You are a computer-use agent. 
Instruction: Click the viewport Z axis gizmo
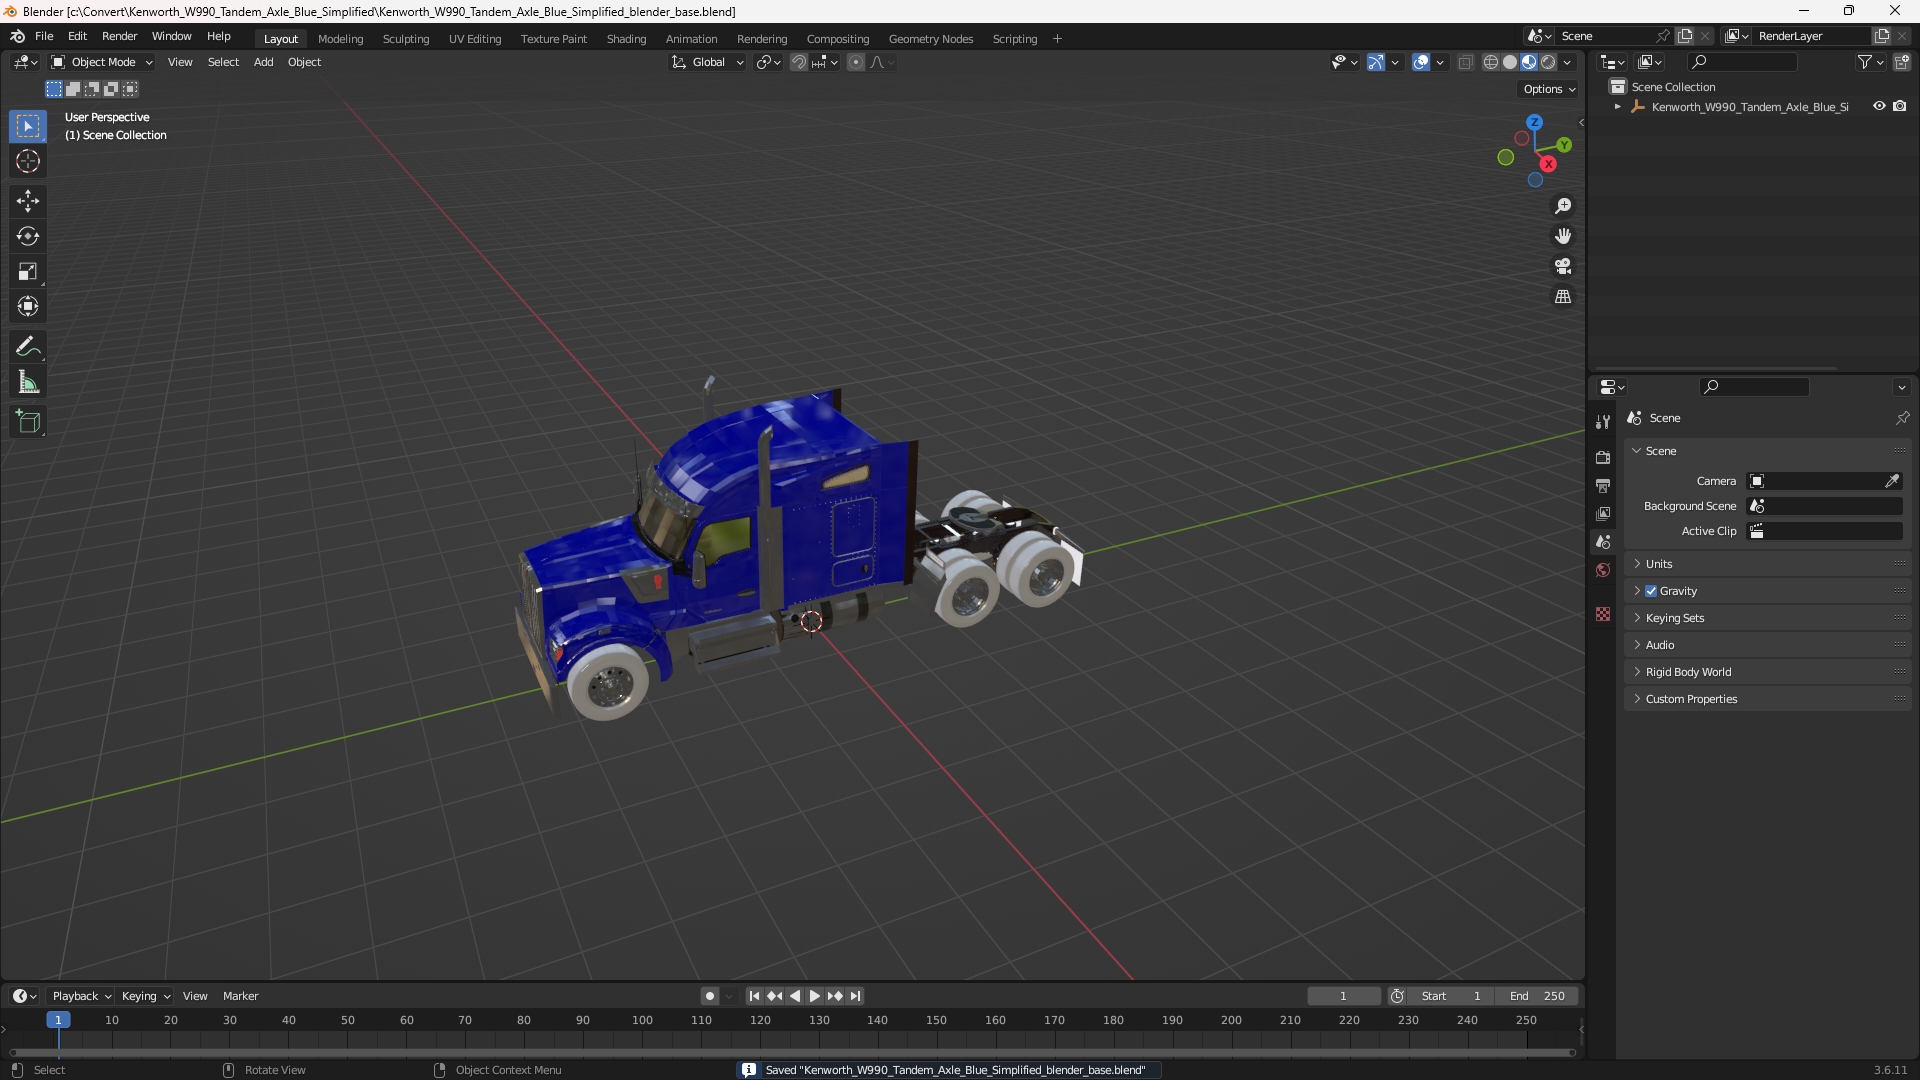coord(1534,122)
